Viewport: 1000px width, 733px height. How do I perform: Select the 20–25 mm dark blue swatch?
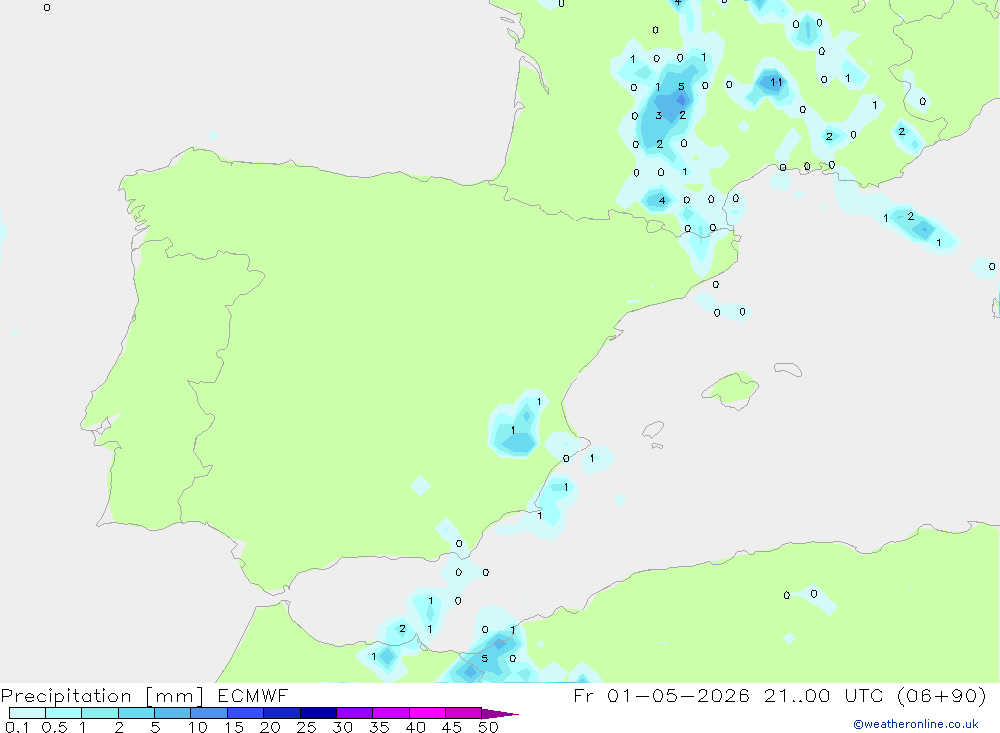pyautogui.click(x=282, y=713)
